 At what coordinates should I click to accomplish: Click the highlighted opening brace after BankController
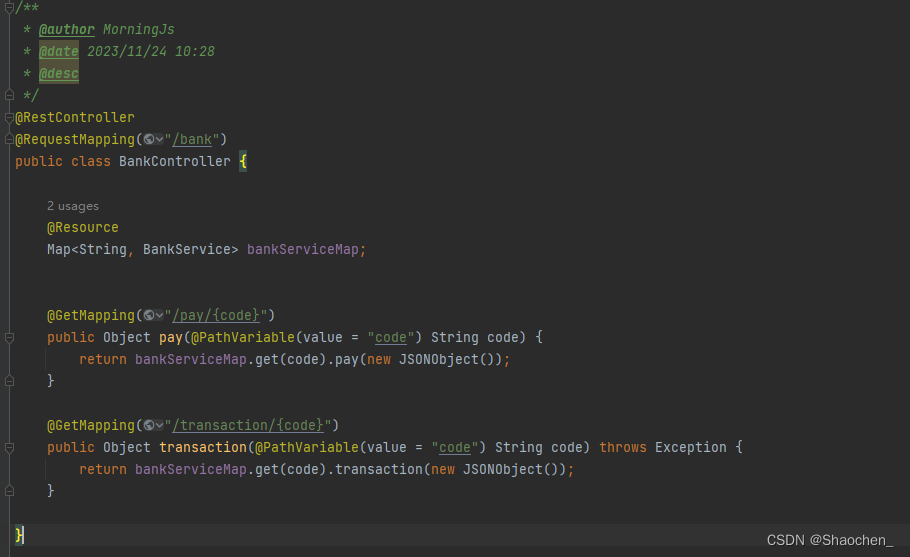click(x=243, y=161)
